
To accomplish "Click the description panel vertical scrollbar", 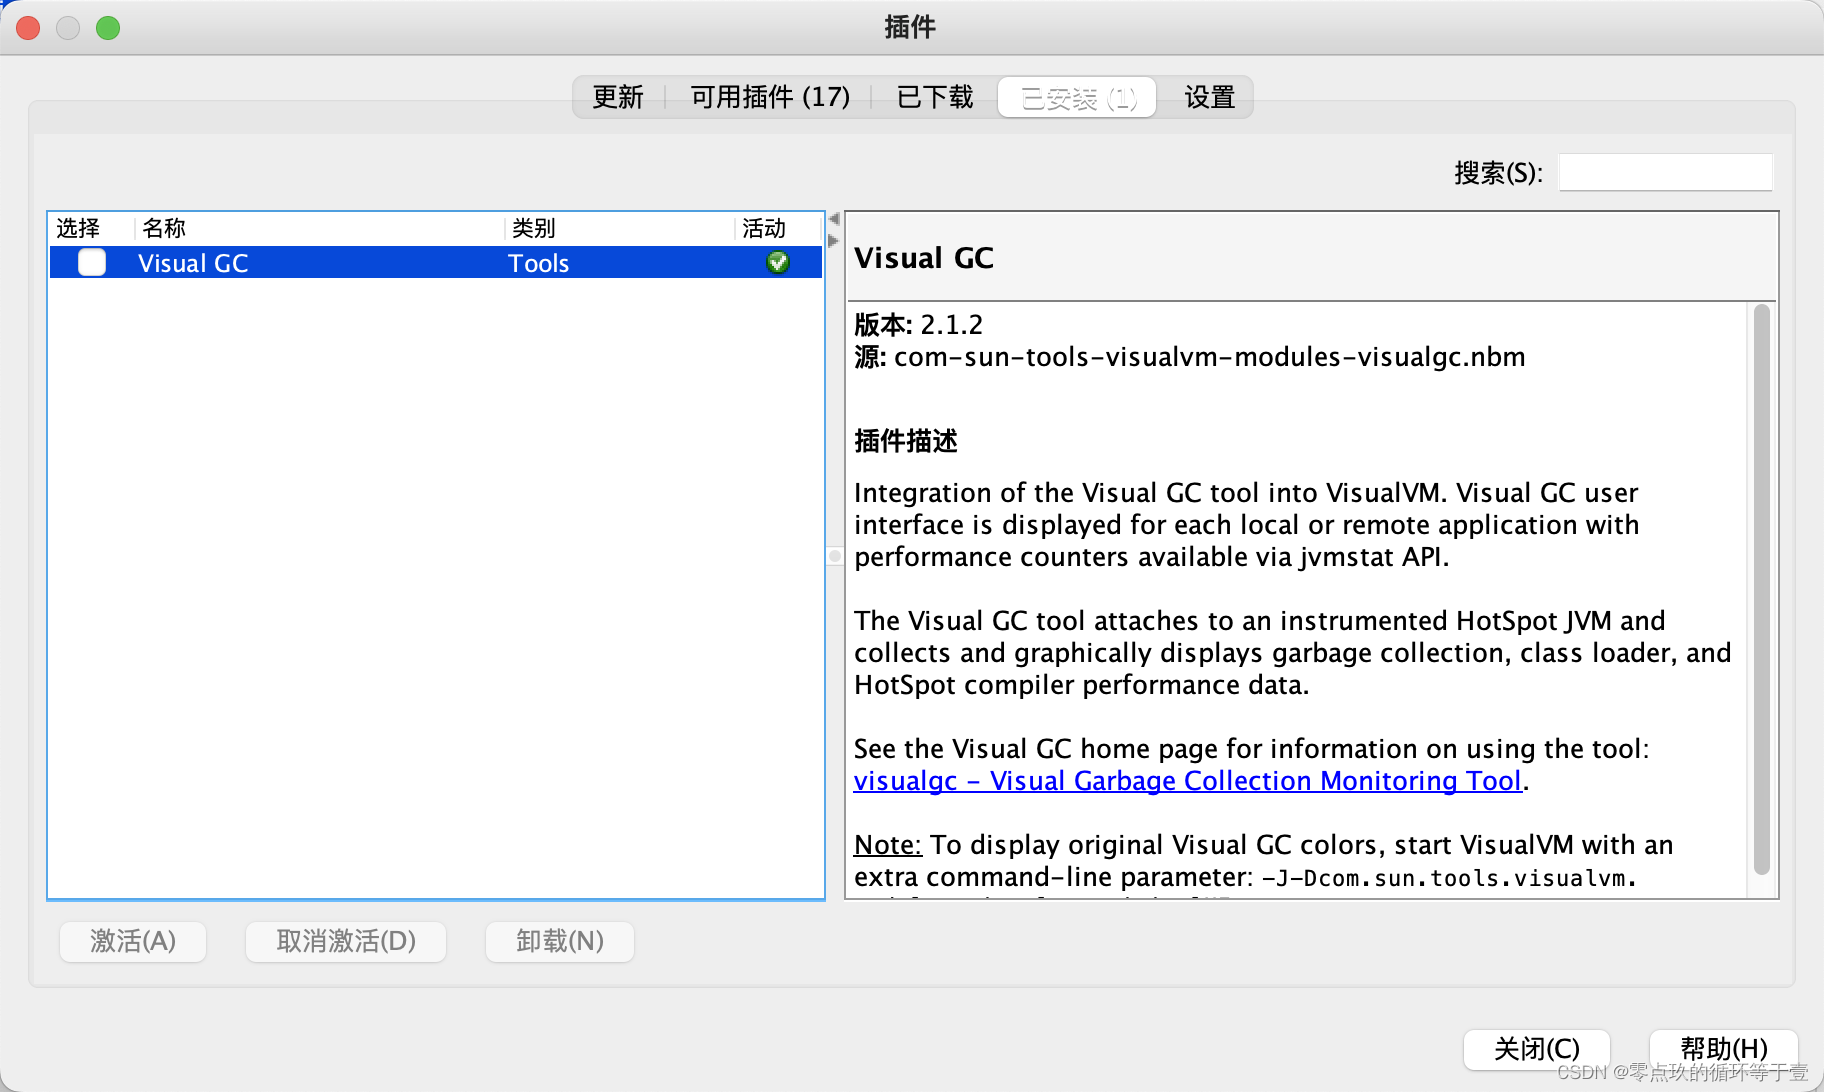I will point(1762,590).
